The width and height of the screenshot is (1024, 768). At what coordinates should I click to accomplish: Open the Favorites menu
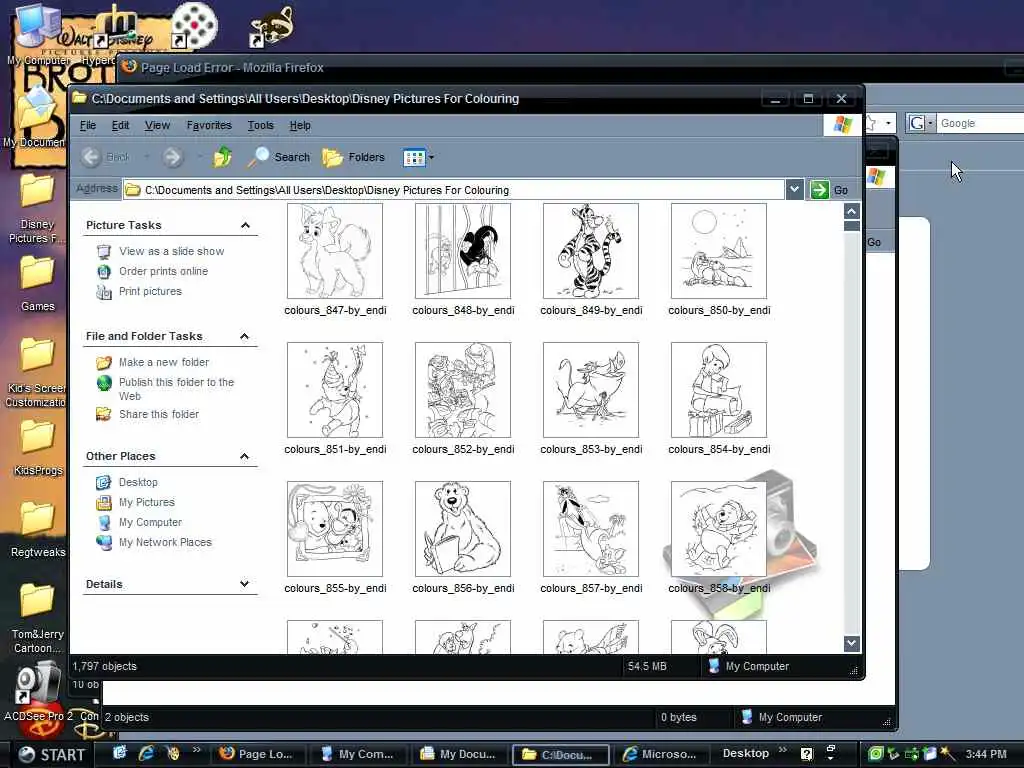(x=209, y=125)
